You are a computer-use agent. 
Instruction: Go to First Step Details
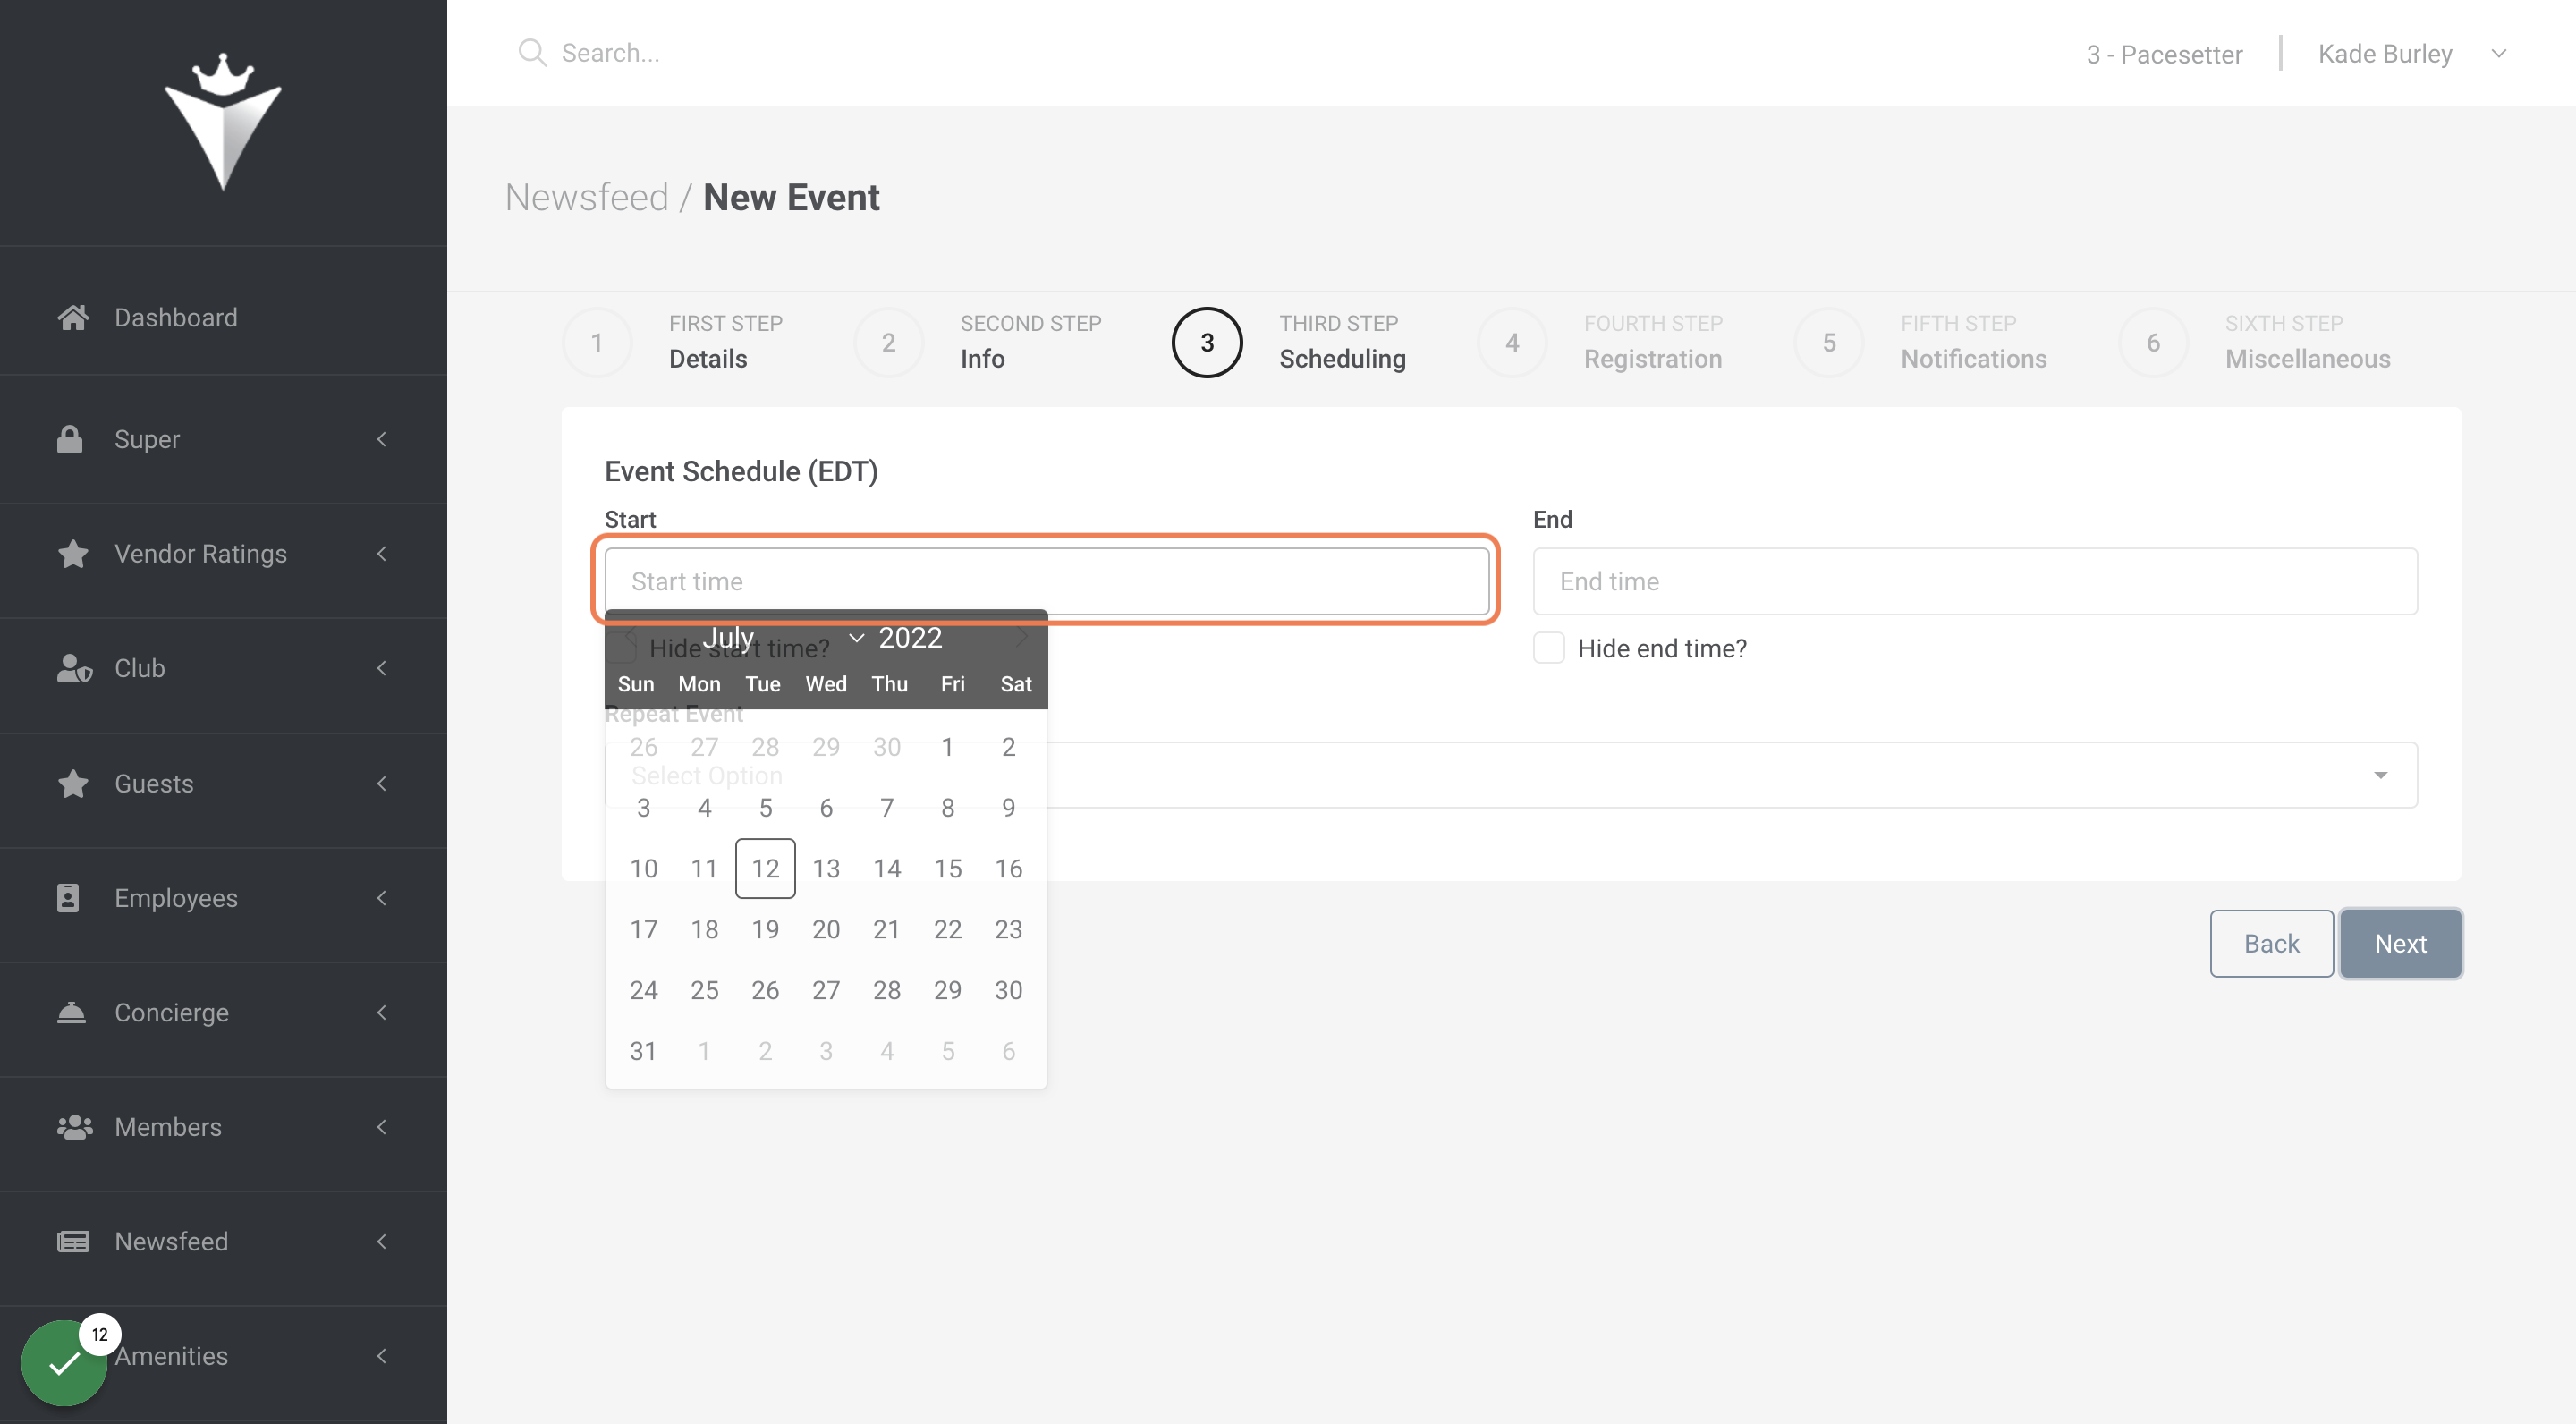point(673,342)
